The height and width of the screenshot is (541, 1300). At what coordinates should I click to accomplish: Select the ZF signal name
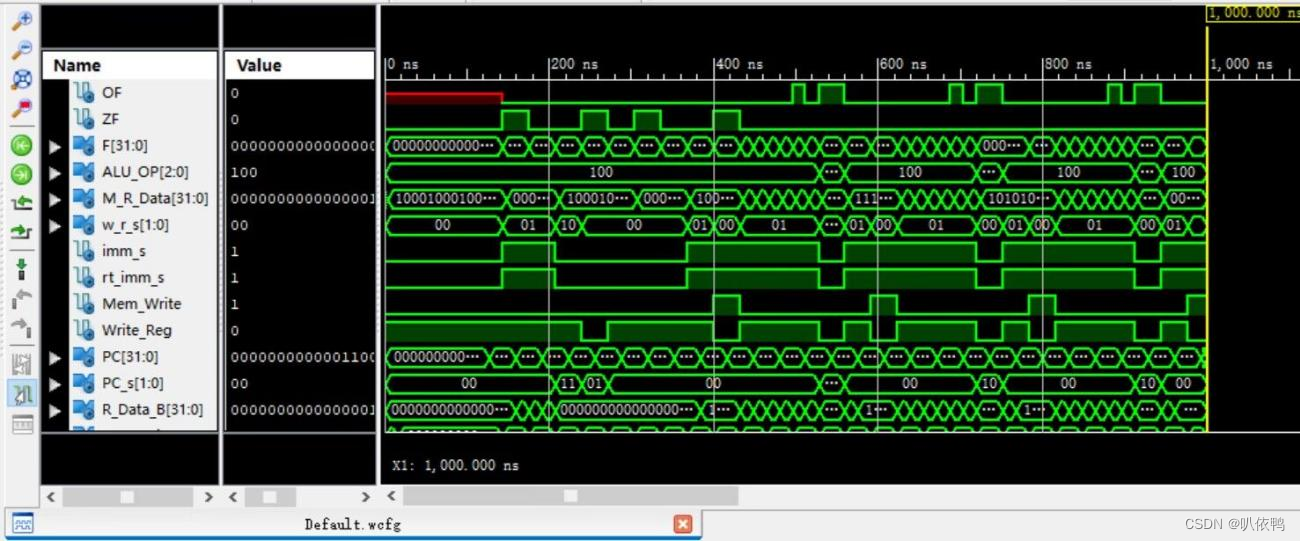pyautogui.click(x=110, y=119)
